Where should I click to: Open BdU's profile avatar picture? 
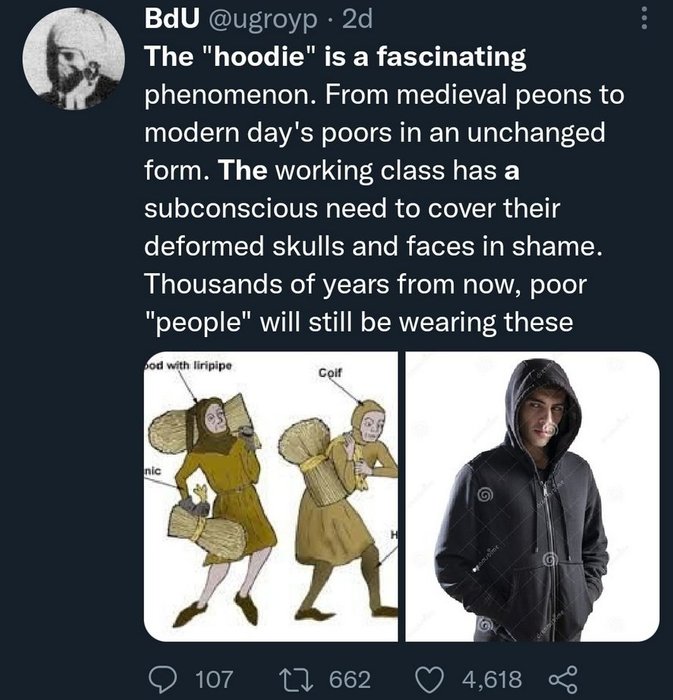pyautogui.click(x=74, y=58)
